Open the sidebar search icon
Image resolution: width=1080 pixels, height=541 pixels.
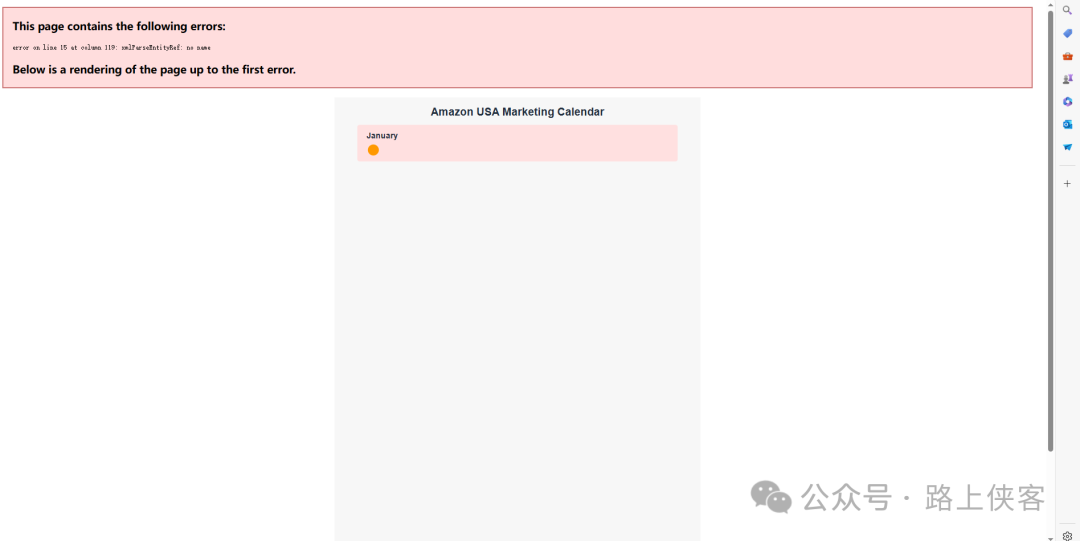point(1067,10)
